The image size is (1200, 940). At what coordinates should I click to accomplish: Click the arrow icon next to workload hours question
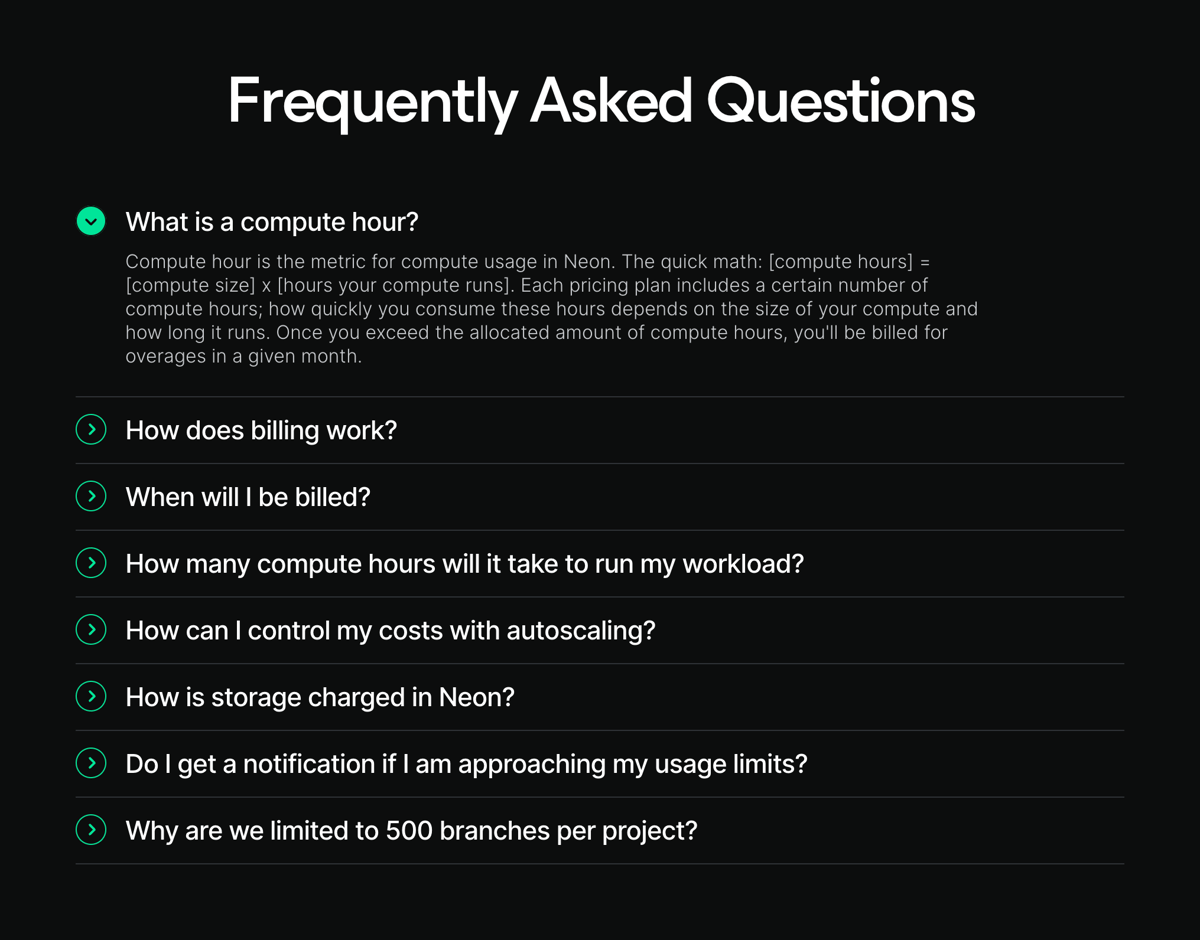pos(90,563)
